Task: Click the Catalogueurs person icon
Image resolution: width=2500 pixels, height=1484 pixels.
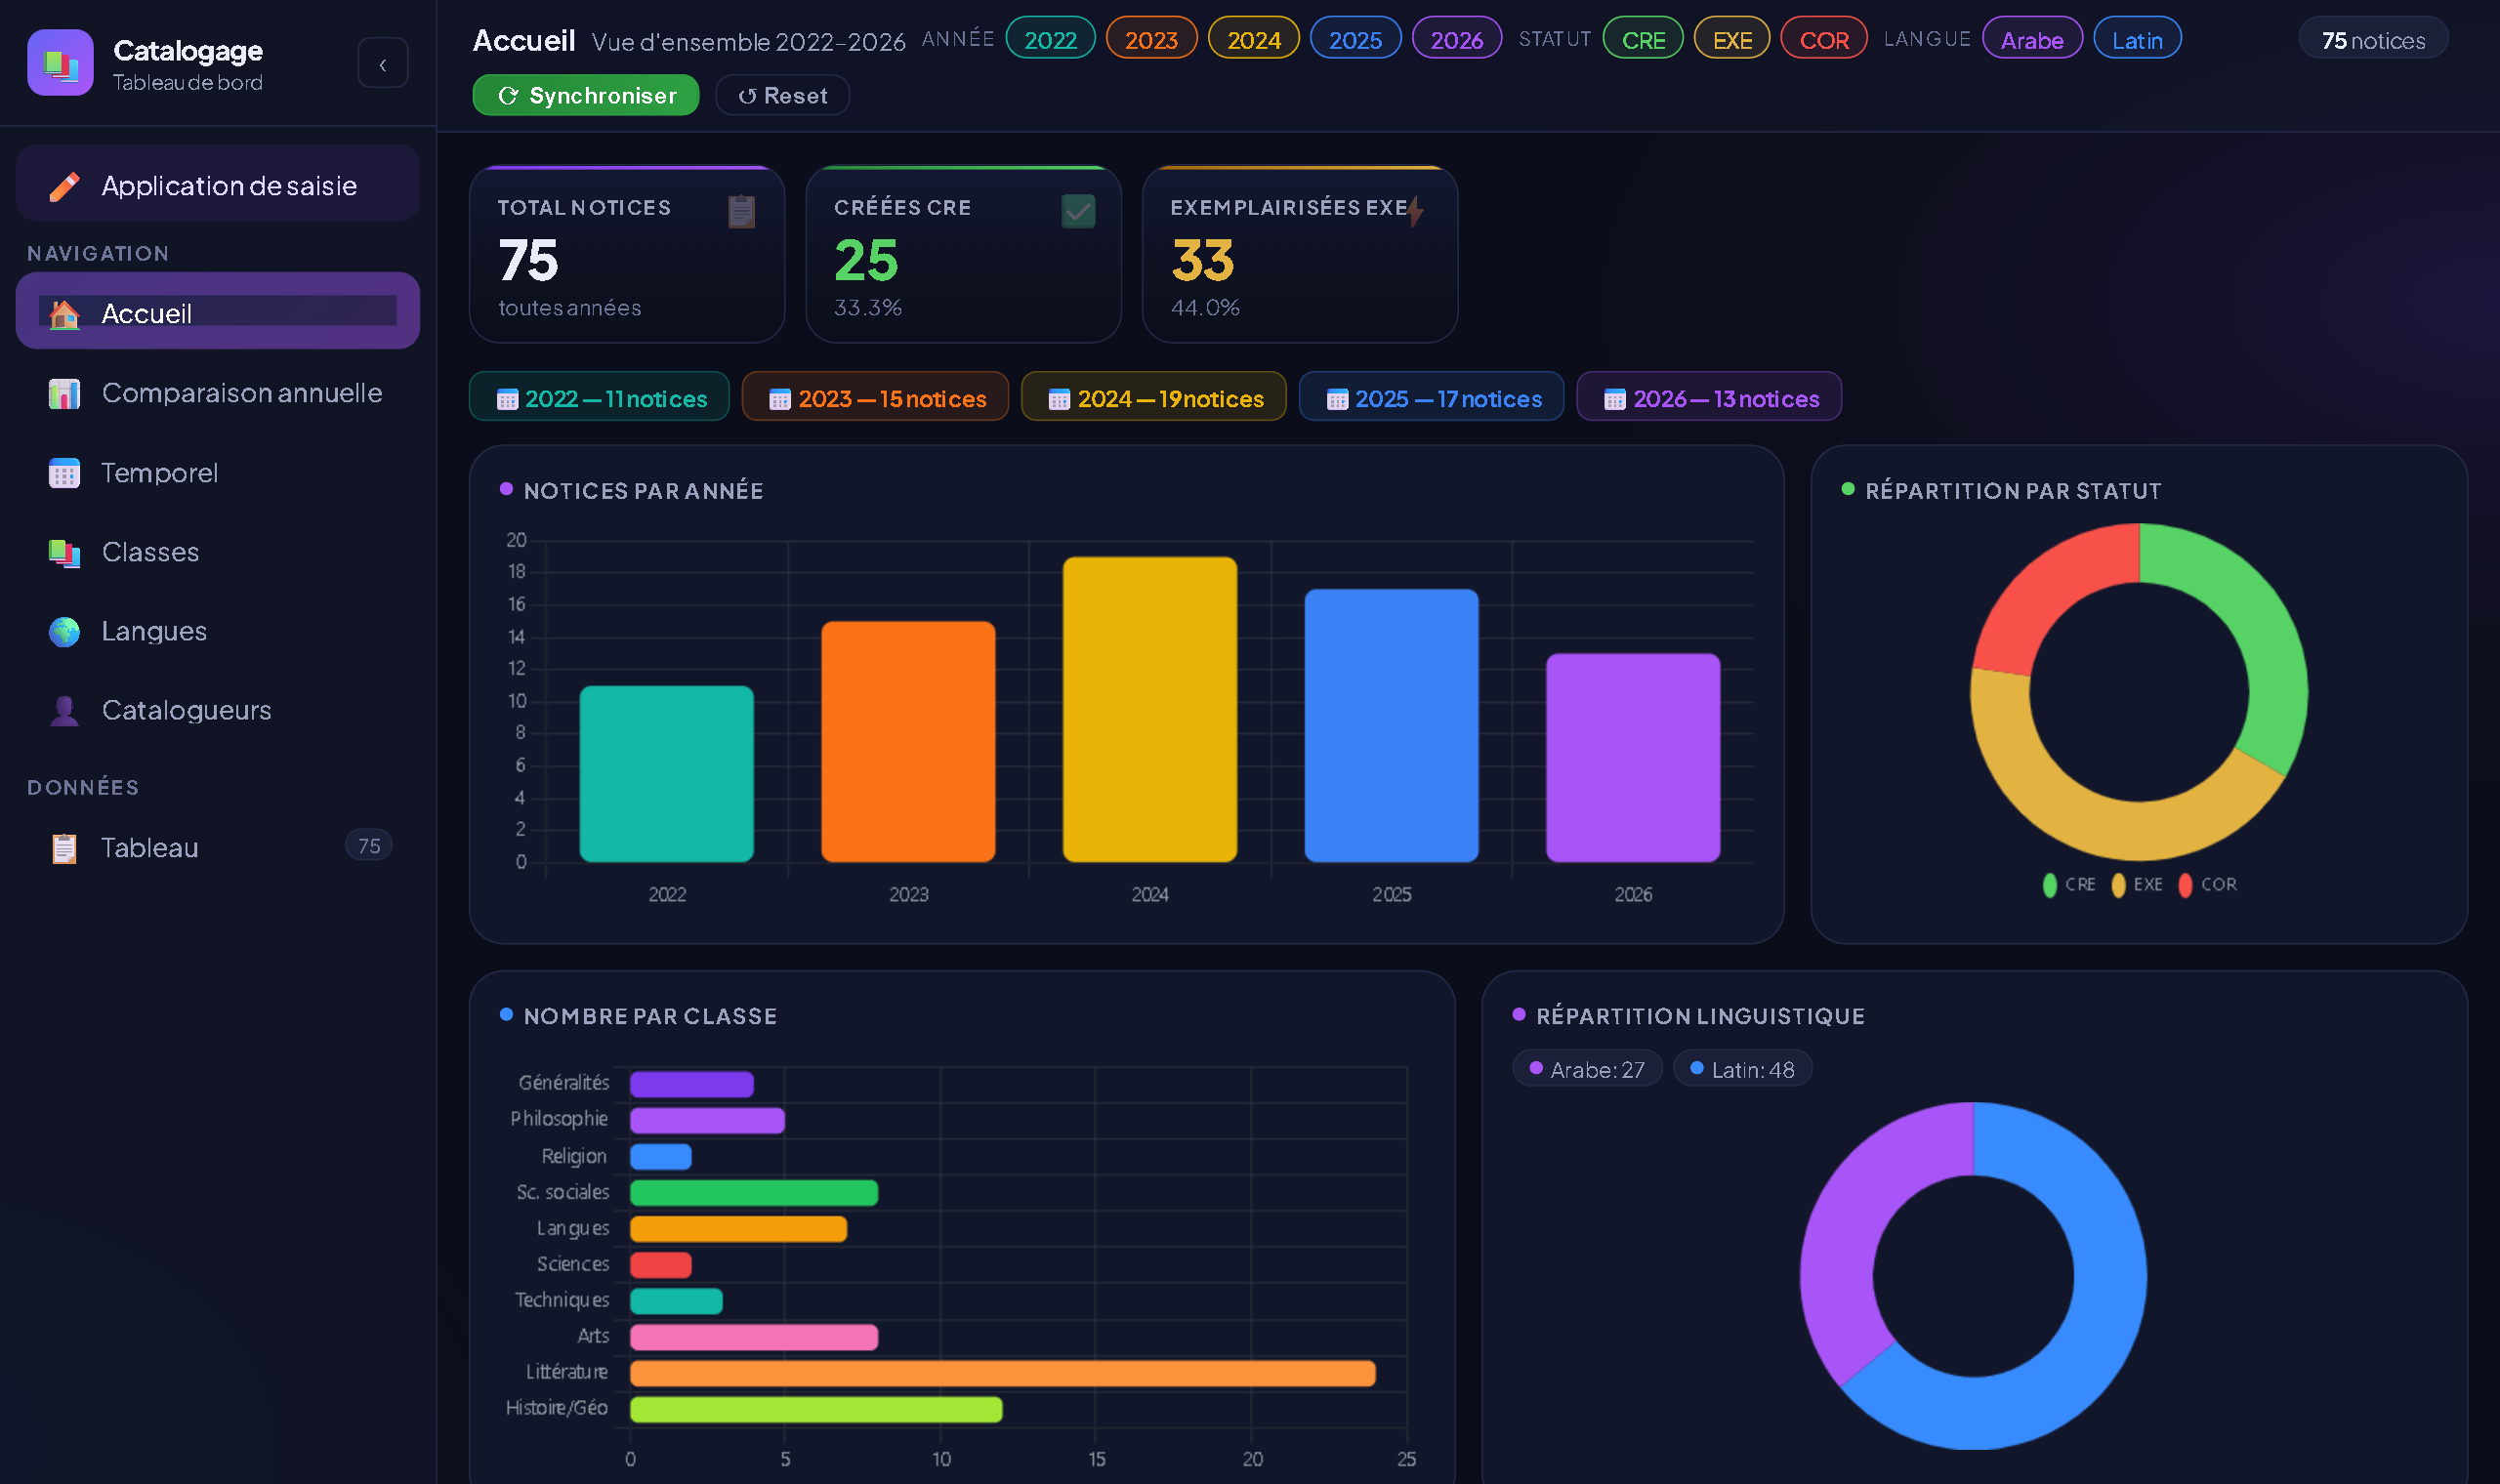Action: pos(64,710)
